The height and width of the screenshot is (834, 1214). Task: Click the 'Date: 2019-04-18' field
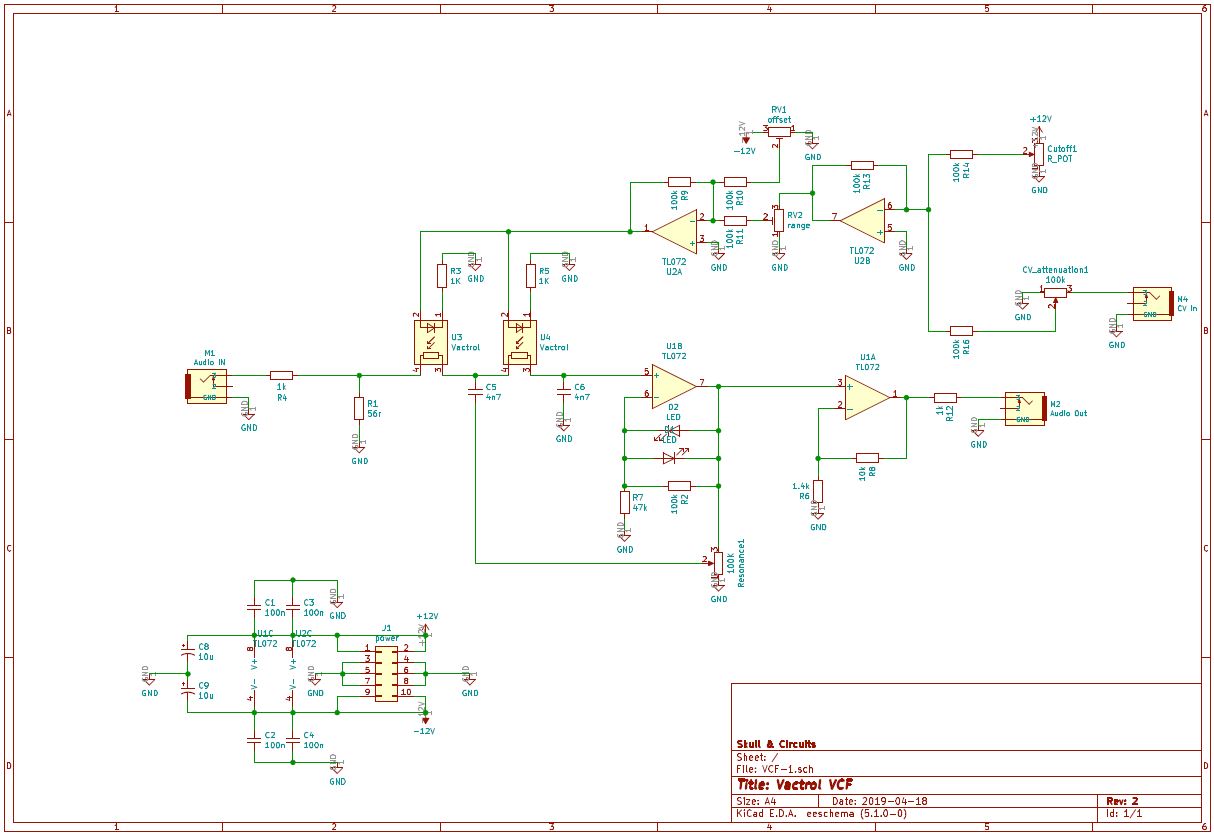[879, 801]
